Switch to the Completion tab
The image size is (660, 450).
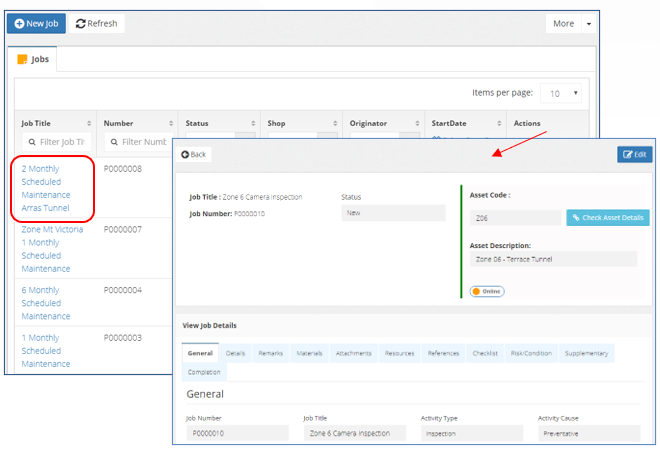204,372
